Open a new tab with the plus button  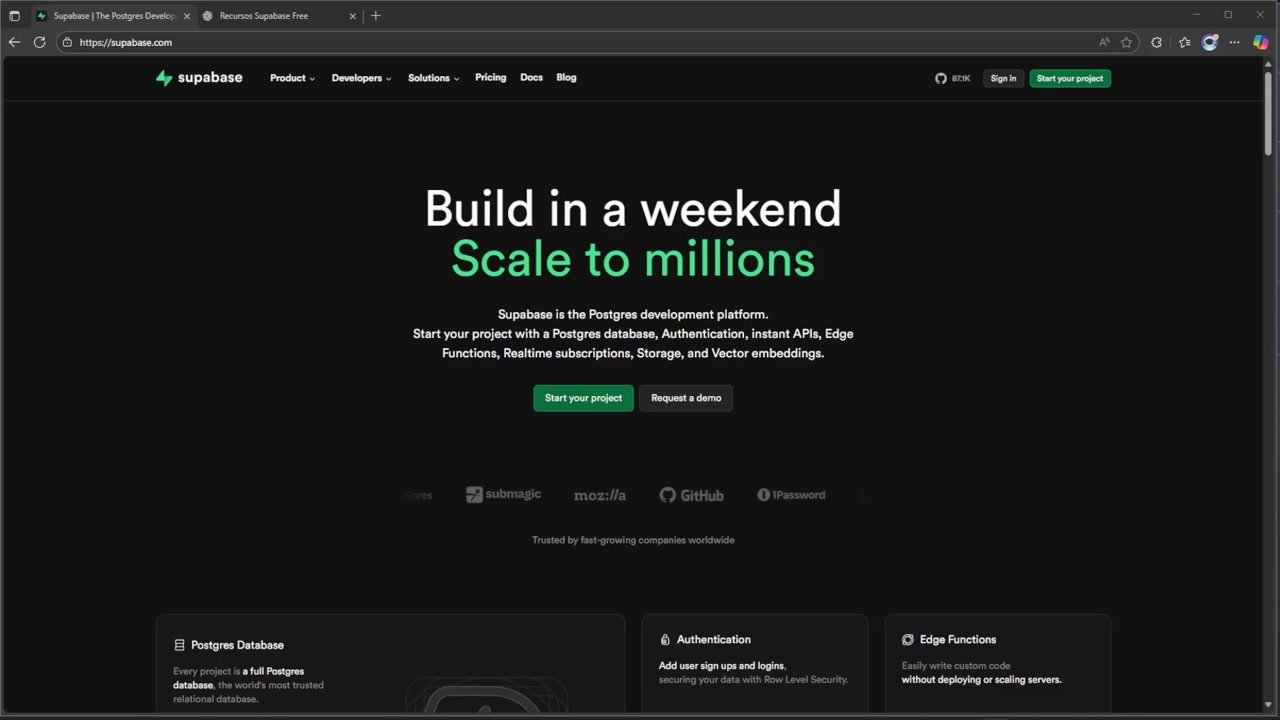pos(376,16)
